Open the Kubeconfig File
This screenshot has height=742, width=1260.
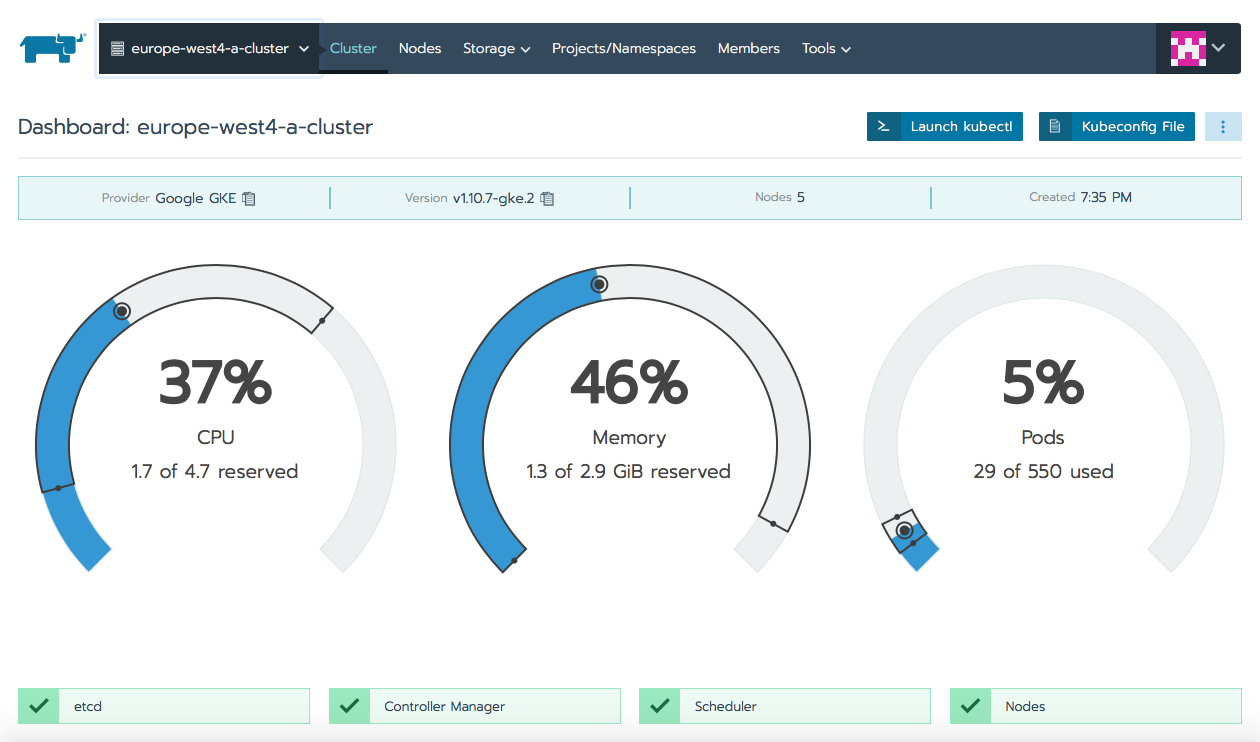[x=1117, y=127]
